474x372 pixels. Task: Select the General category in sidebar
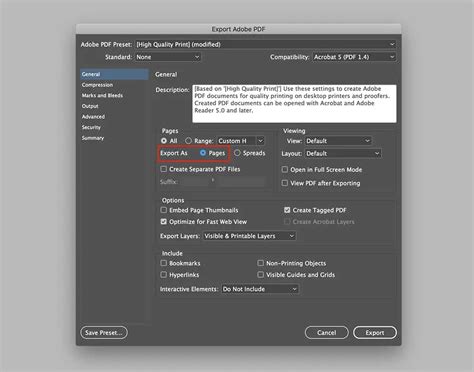point(114,74)
